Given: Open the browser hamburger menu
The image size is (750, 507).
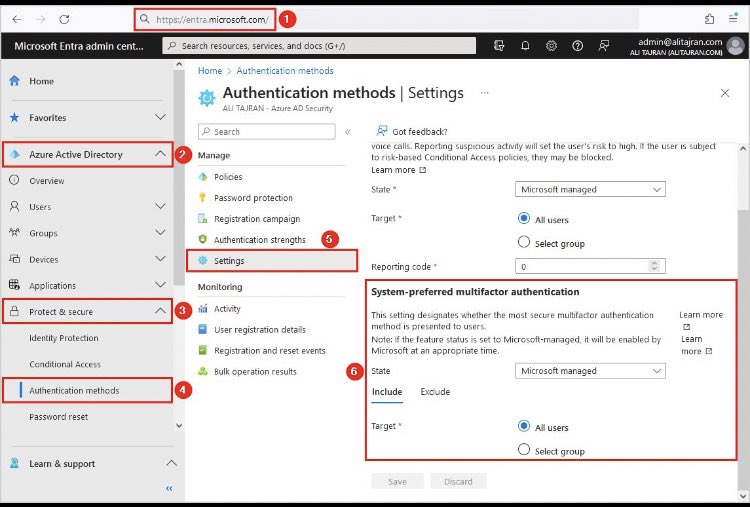Looking at the screenshot, I should tap(733, 19).
